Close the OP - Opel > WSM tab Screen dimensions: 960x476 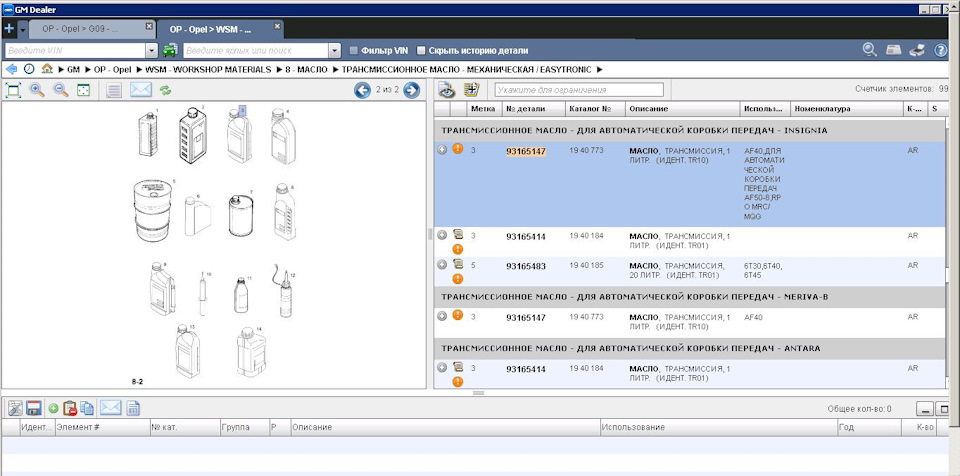[277, 26]
